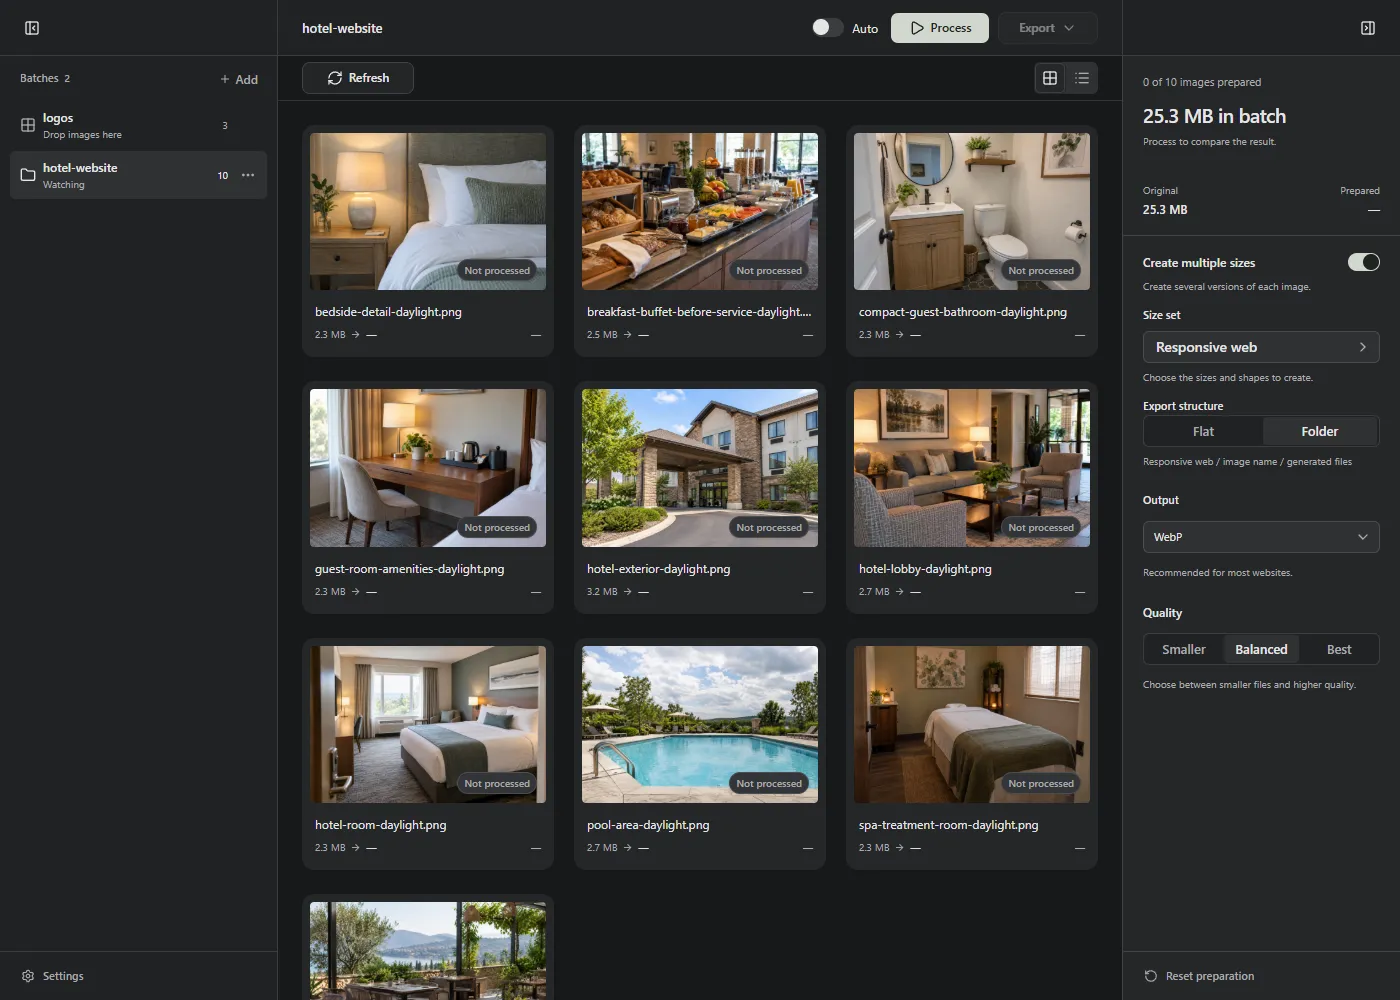The height and width of the screenshot is (1000, 1400).
Task: Click the 25.3 MB in batch heading
Action: pos(1214,116)
